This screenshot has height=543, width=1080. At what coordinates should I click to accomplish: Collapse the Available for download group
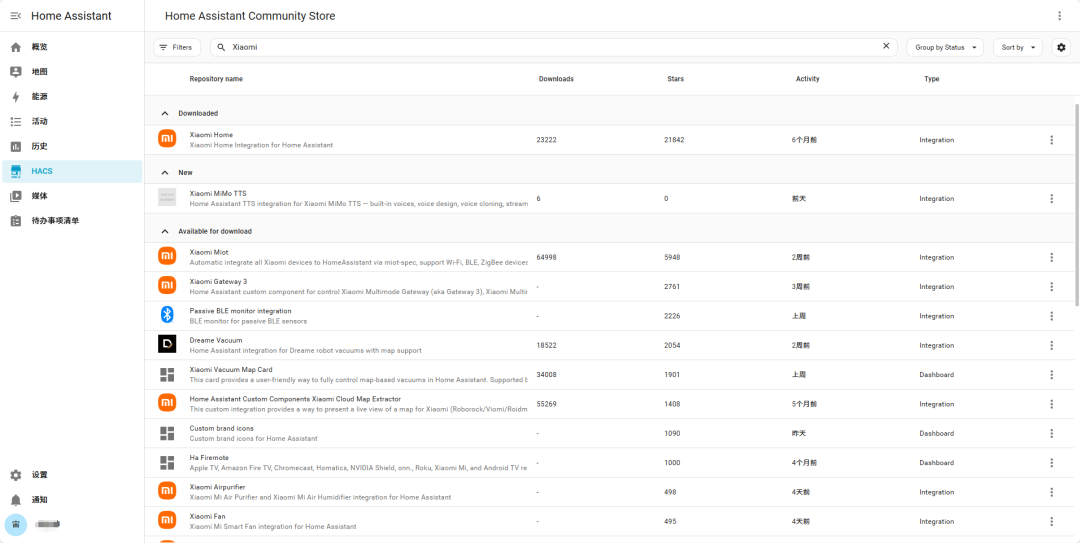click(x=165, y=231)
